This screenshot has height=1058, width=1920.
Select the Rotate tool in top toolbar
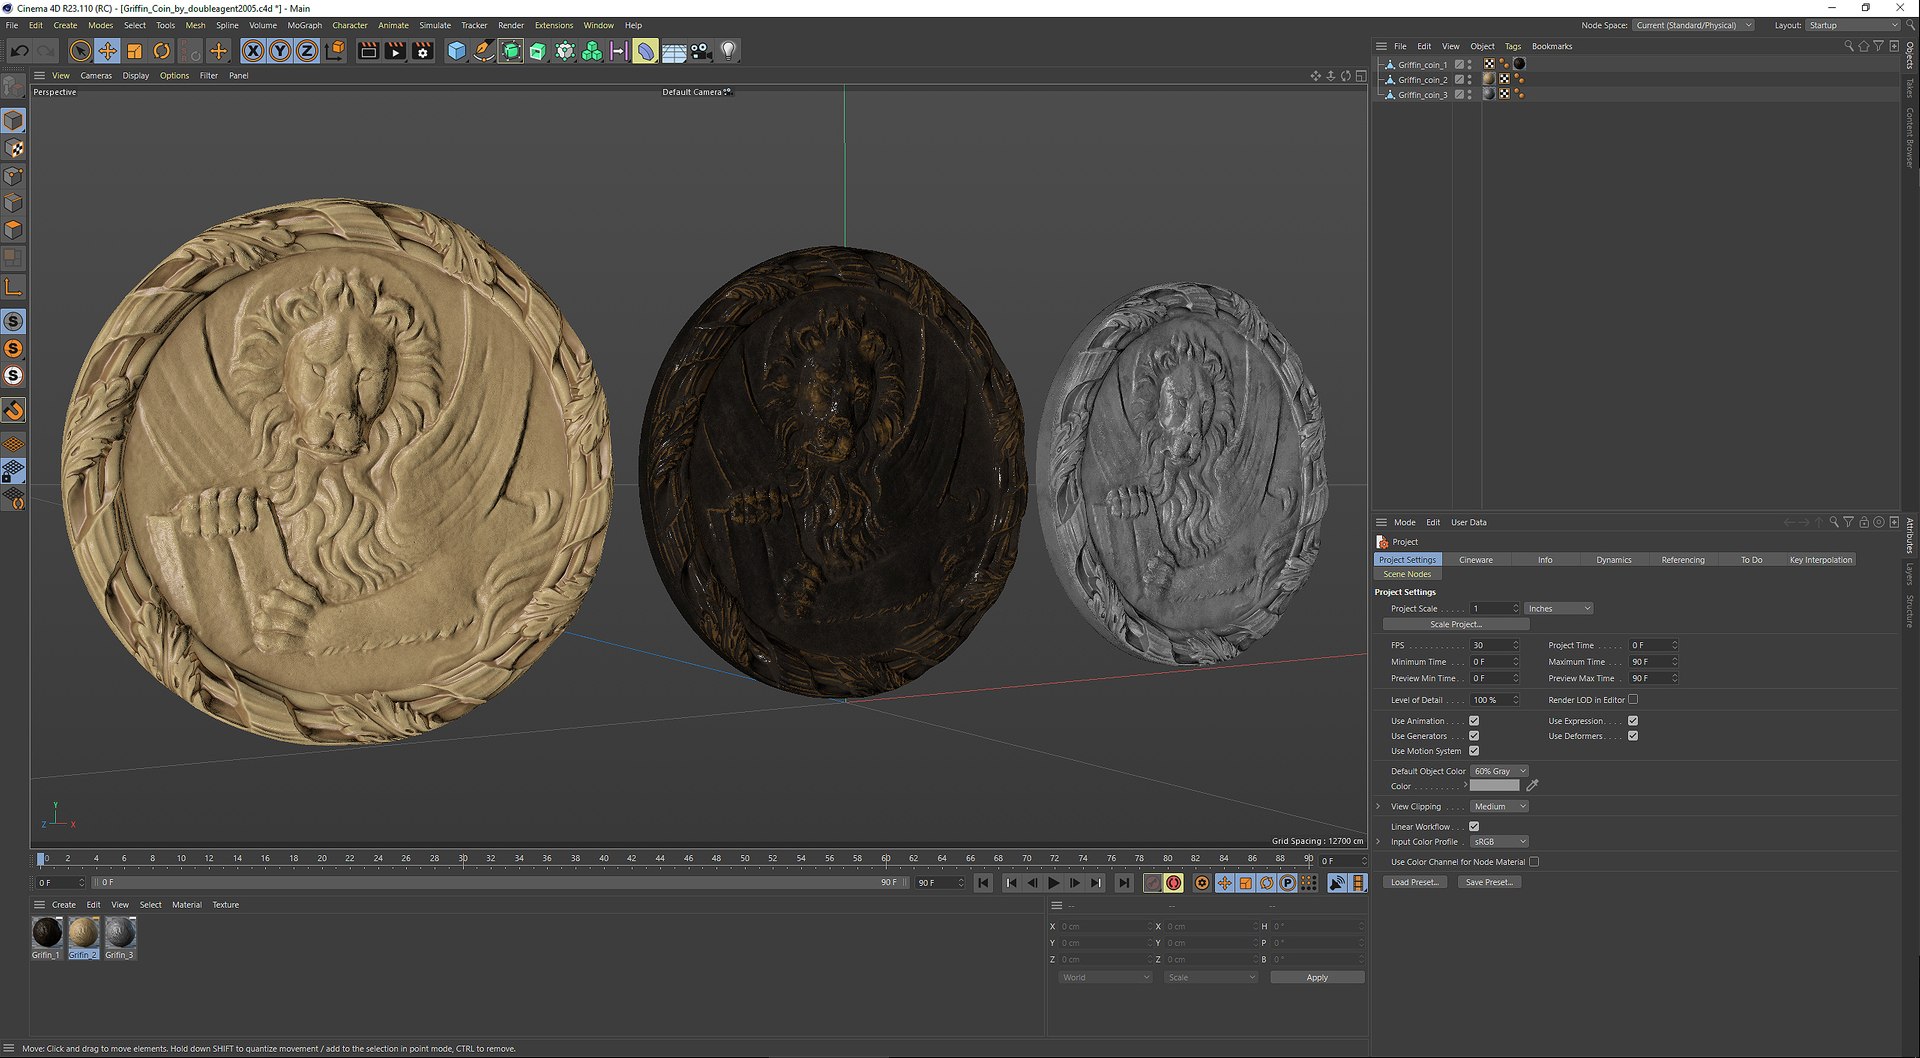(x=161, y=51)
